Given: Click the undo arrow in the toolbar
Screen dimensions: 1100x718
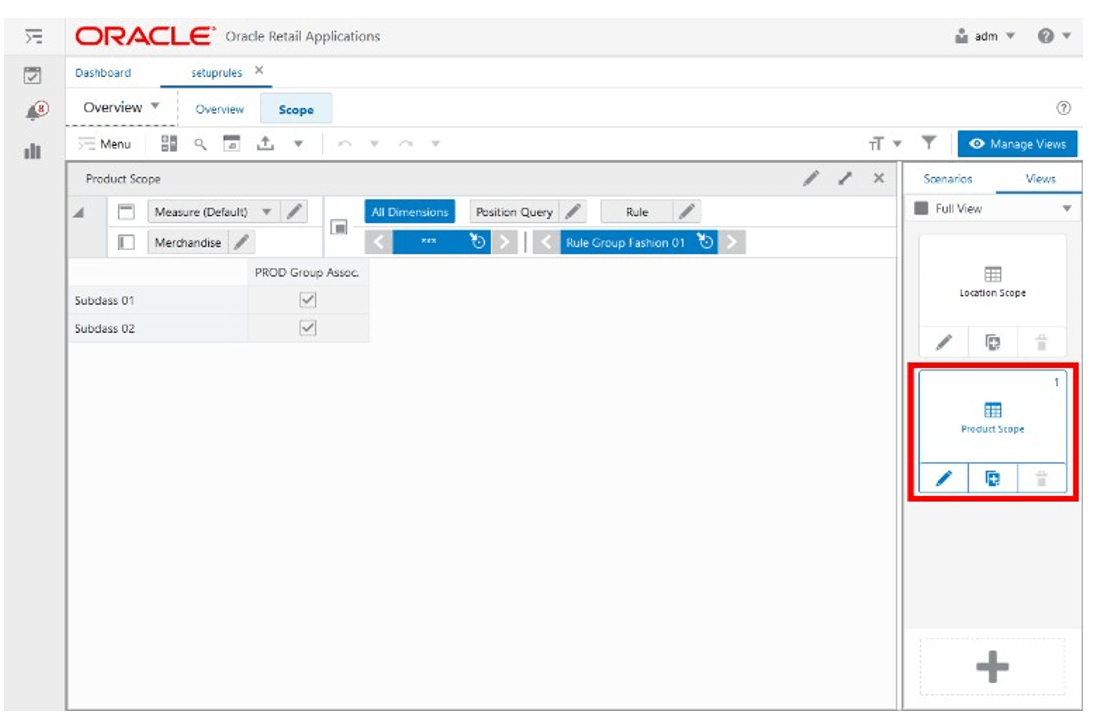Looking at the screenshot, I should tap(344, 143).
